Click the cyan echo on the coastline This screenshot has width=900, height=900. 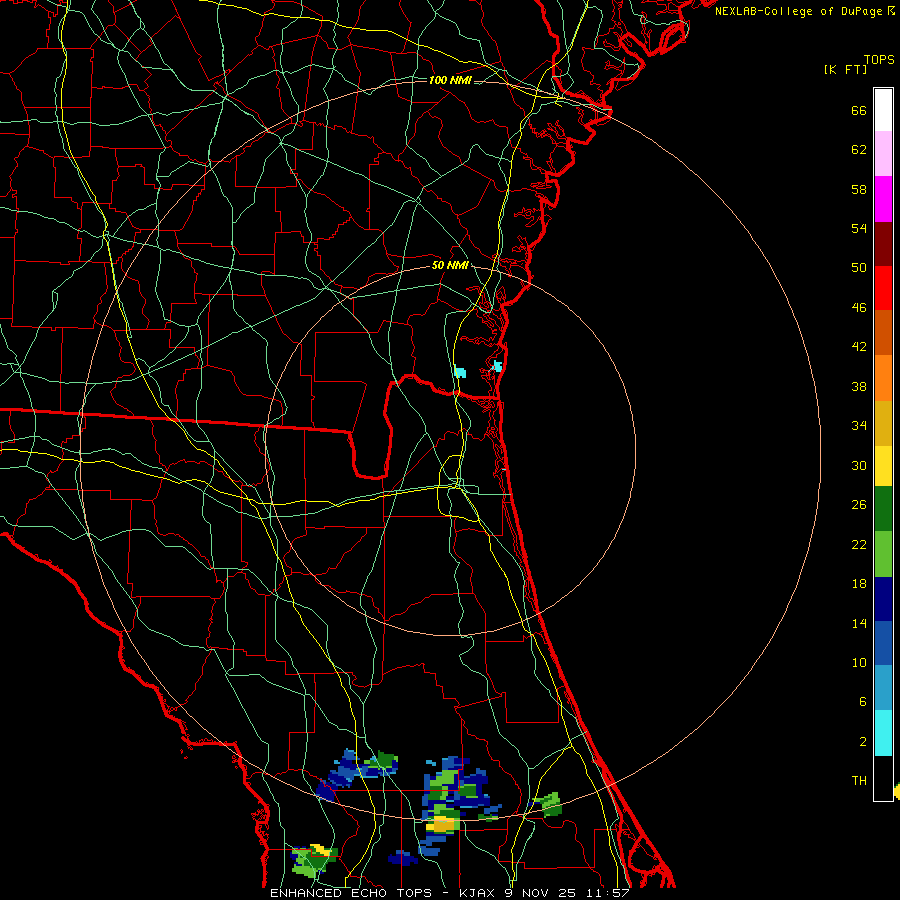(498, 366)
